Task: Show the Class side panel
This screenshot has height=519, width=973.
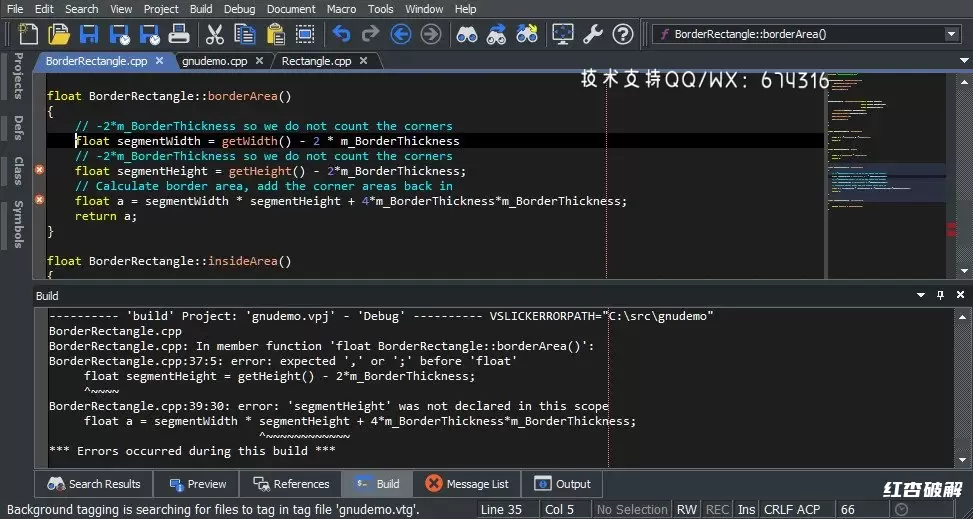Action: [18, 171]
